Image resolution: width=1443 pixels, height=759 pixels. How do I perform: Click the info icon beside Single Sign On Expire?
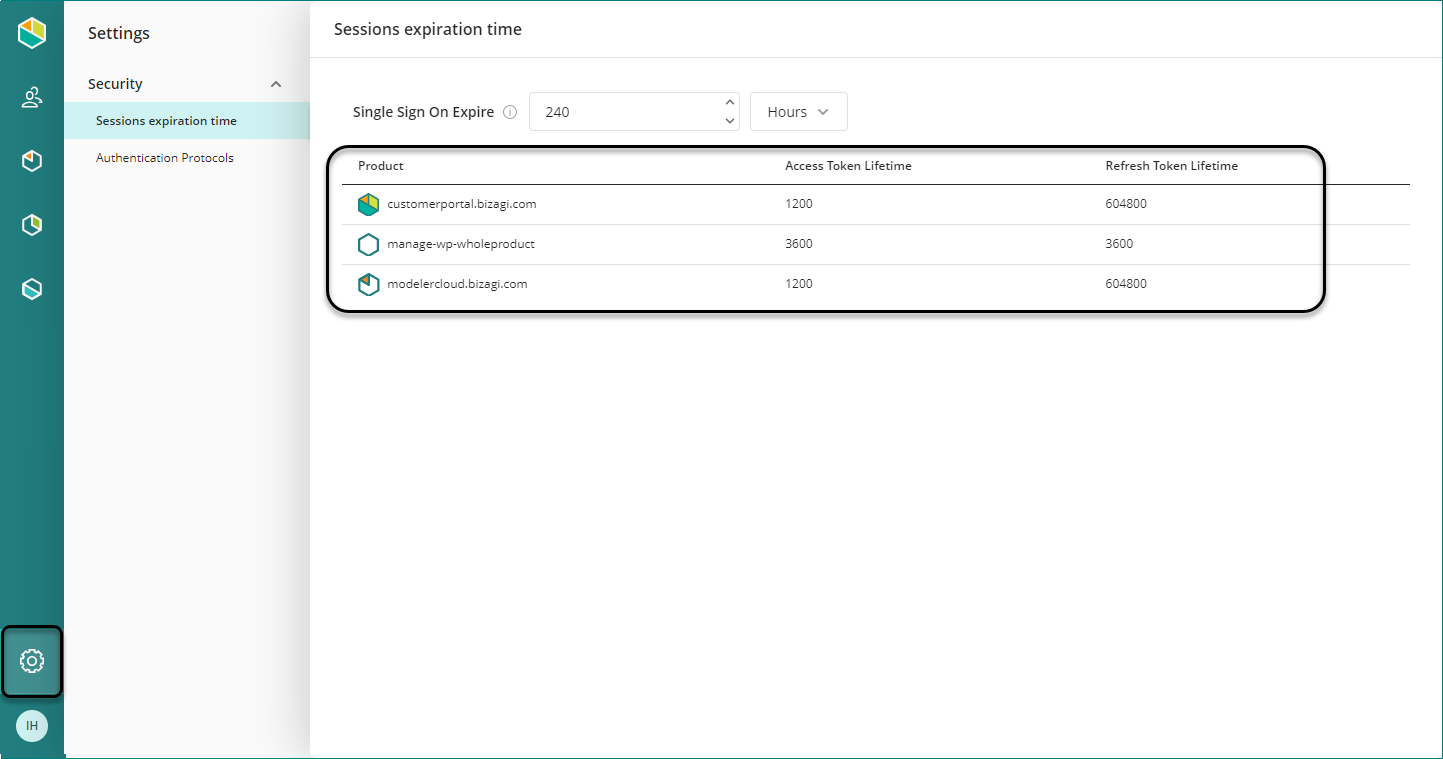click(510, 112)
